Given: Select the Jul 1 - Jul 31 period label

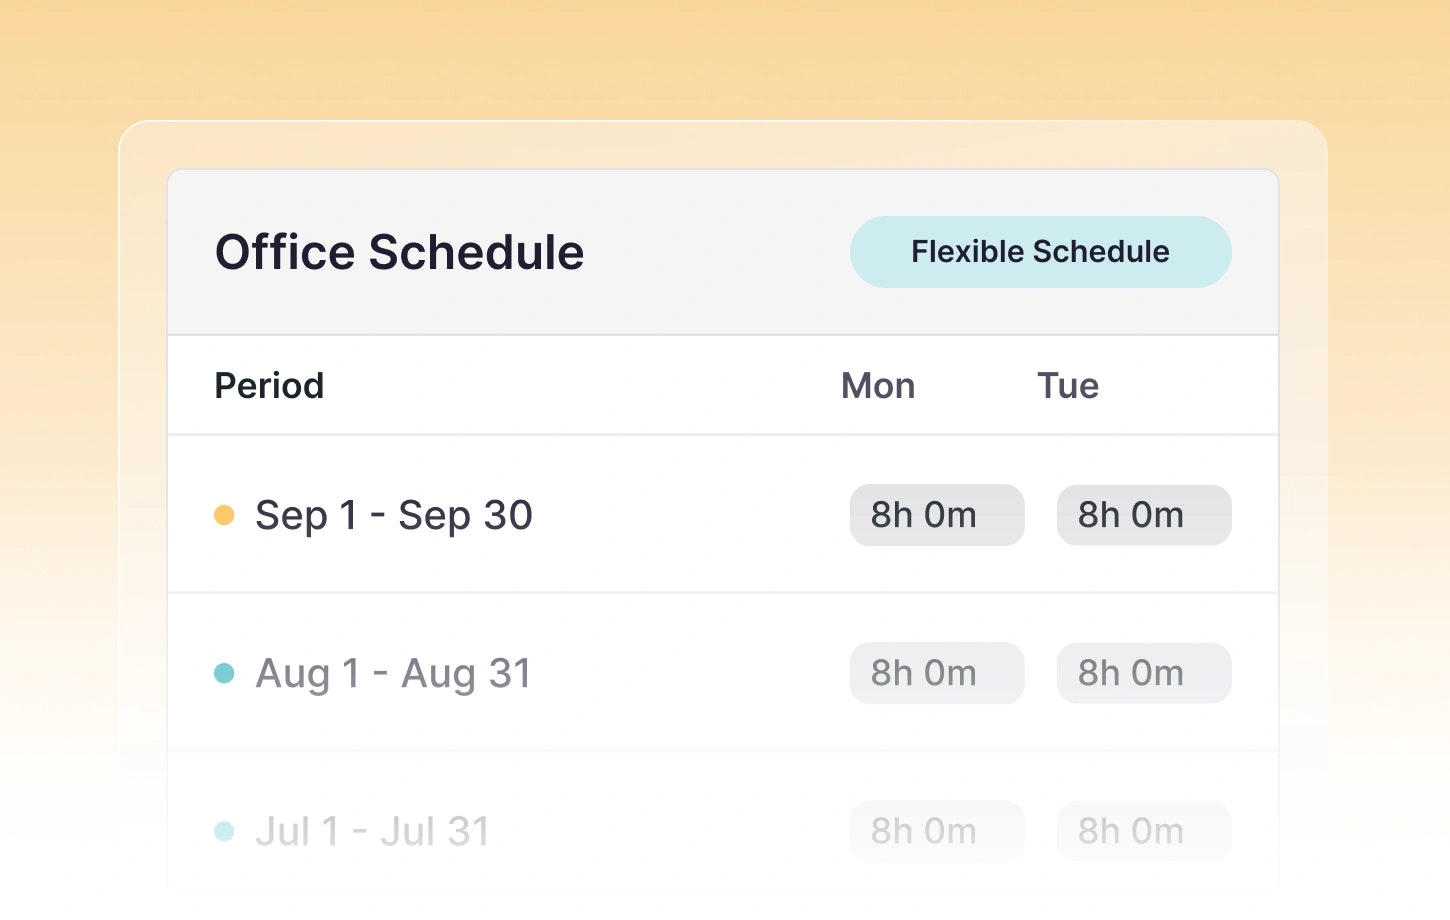Looking at the screenshot, I should [372, 831].
